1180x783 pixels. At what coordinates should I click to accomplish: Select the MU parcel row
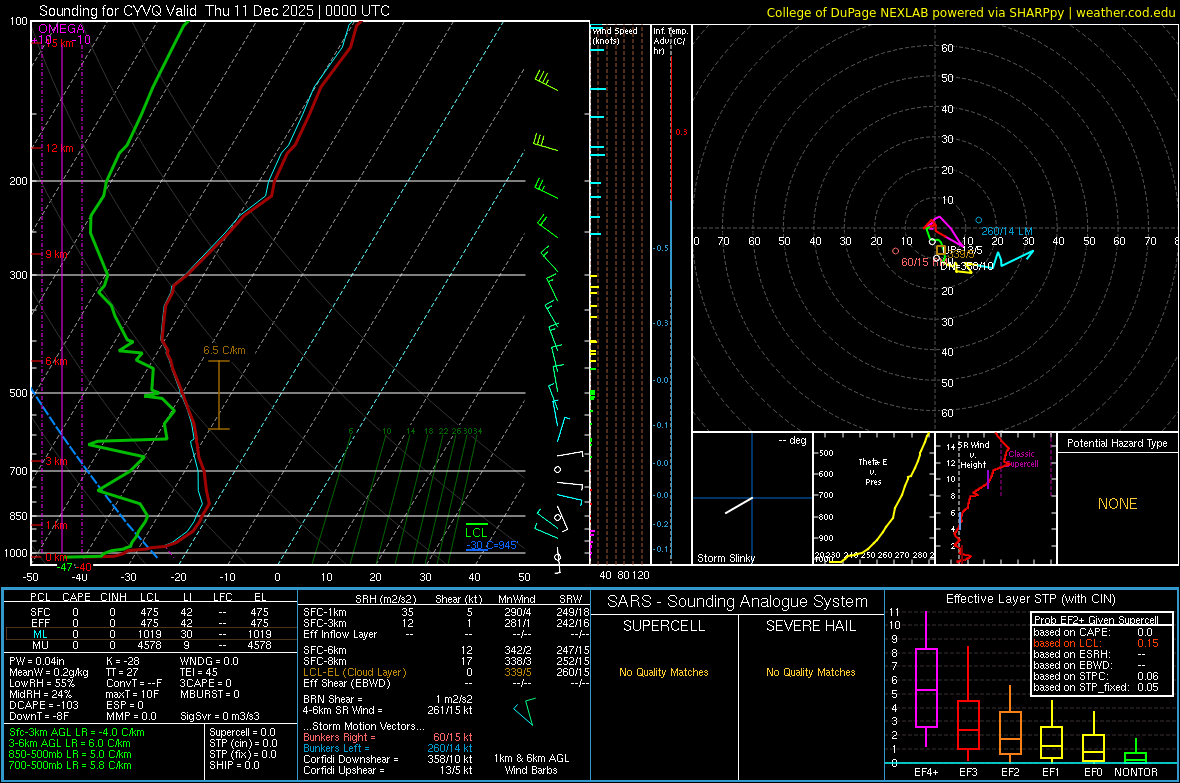point(150,645)
